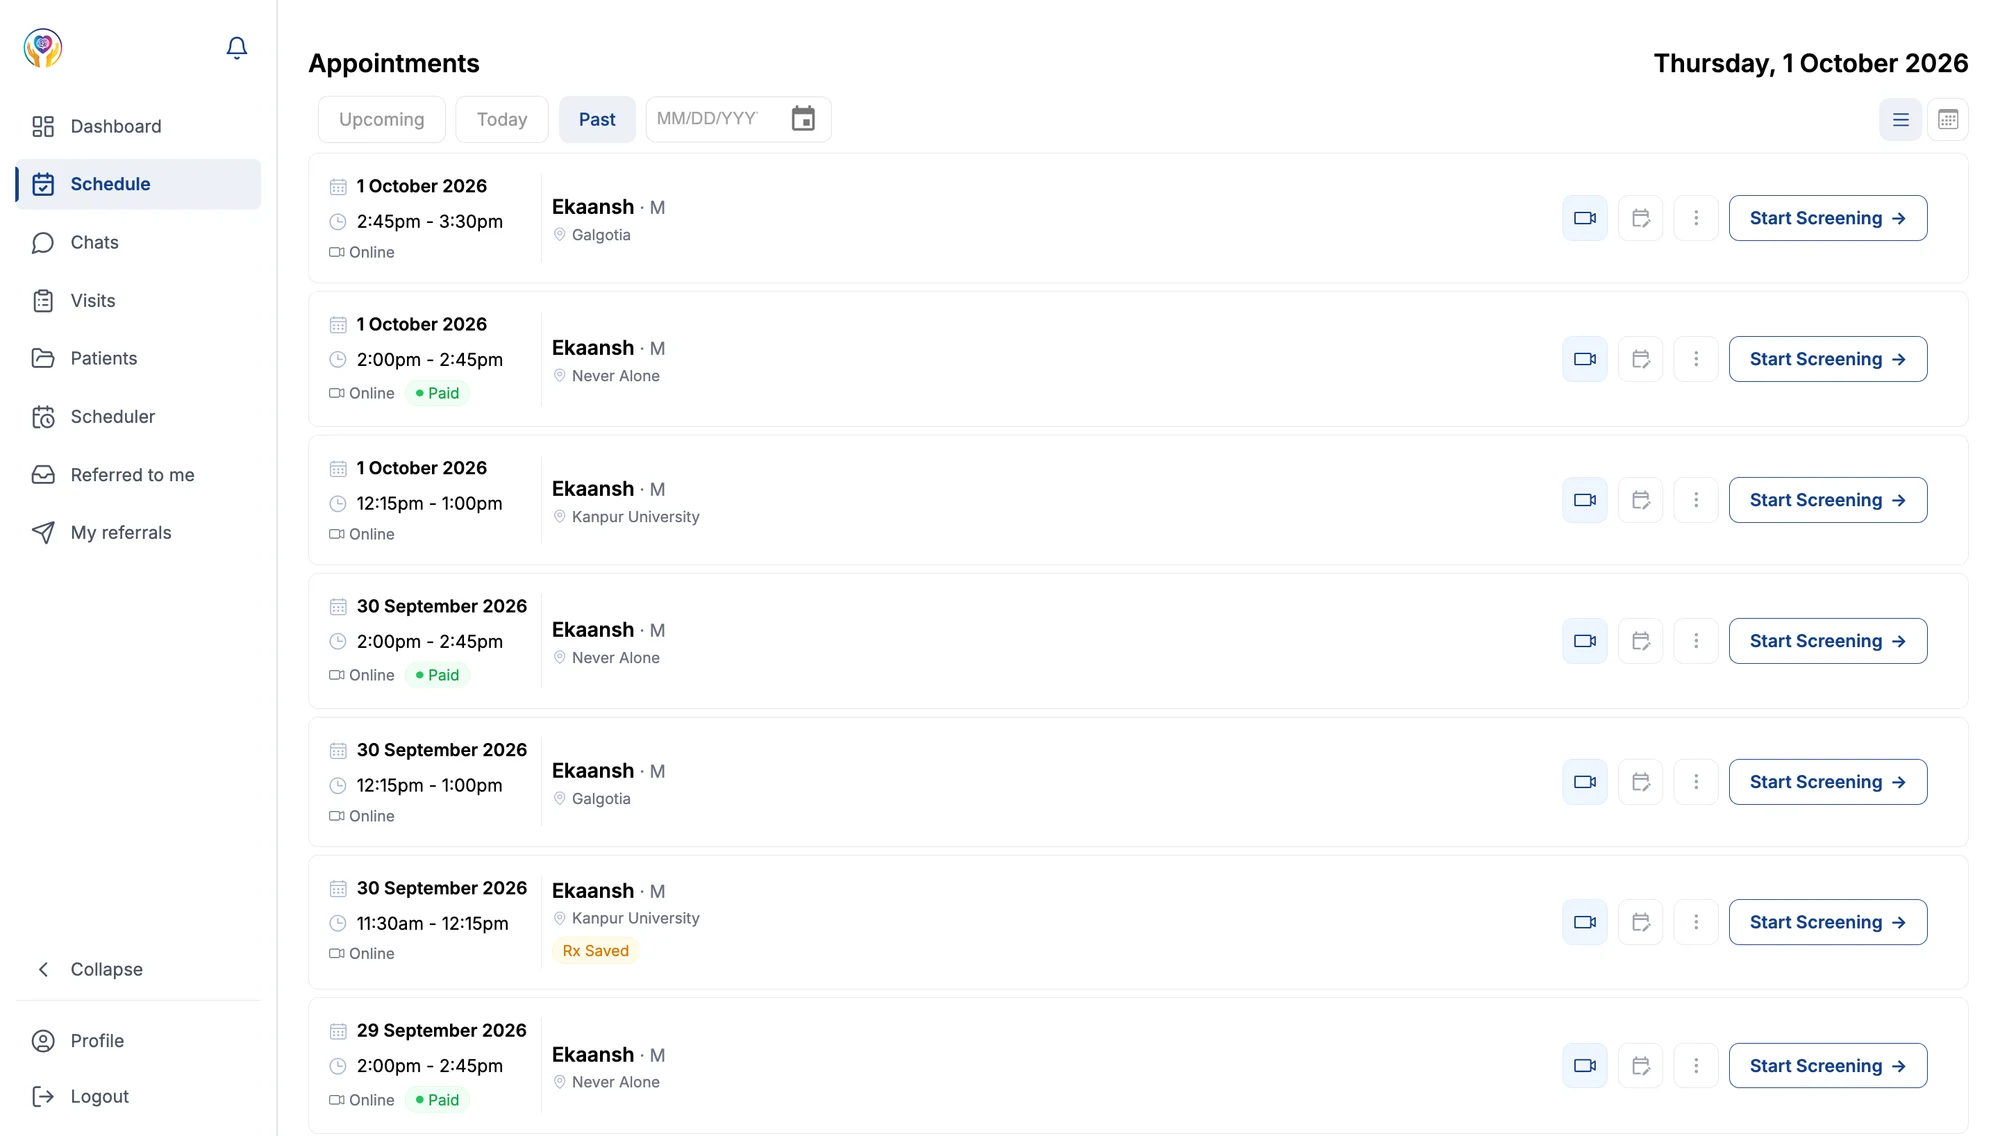The image size is (2000, 1136).
Task: Open more options for 1 October 2:45pm appointment
Action: tap(1696, 218)
